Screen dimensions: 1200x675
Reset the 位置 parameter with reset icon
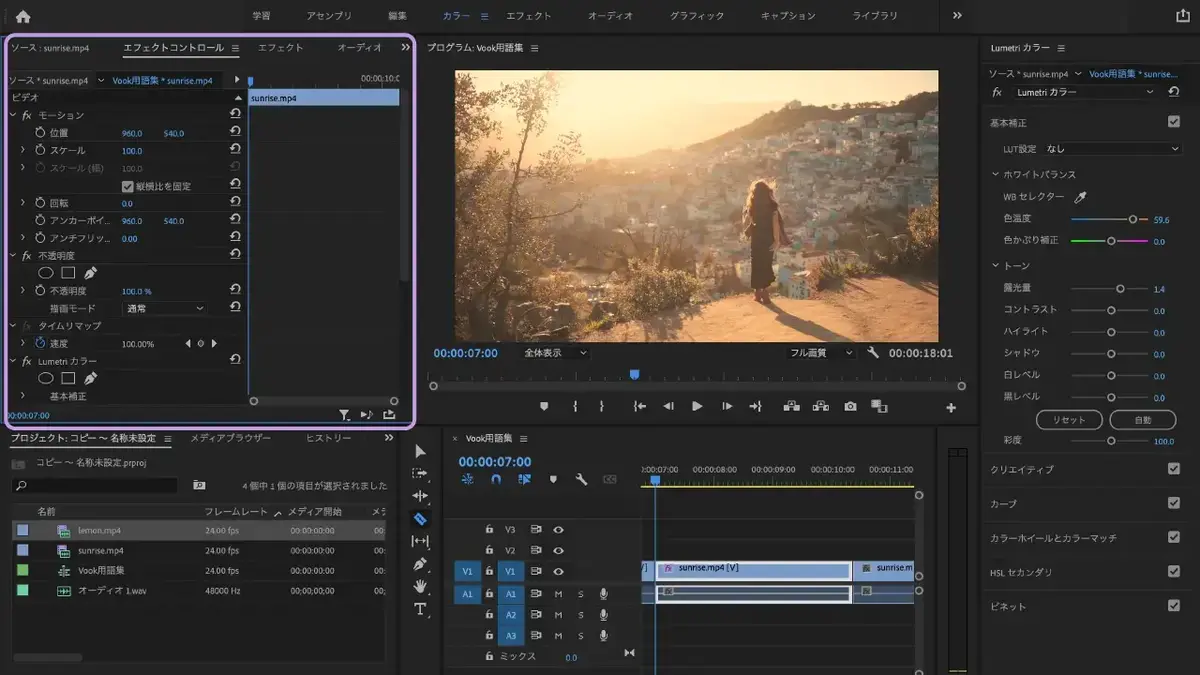pyautogui.click(x=235, y=132)
